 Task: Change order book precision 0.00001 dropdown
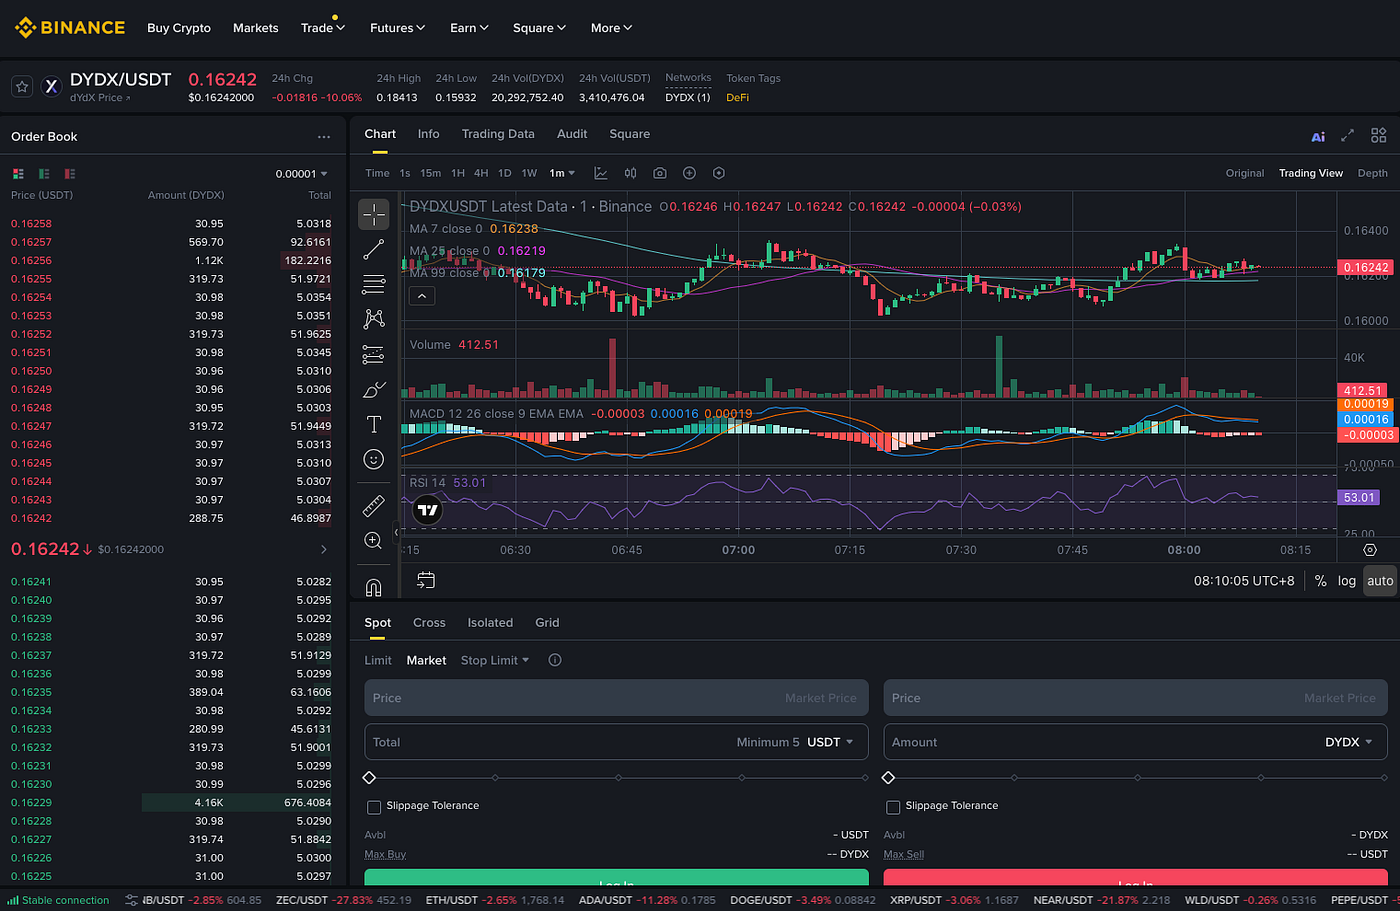click(302, 174)
